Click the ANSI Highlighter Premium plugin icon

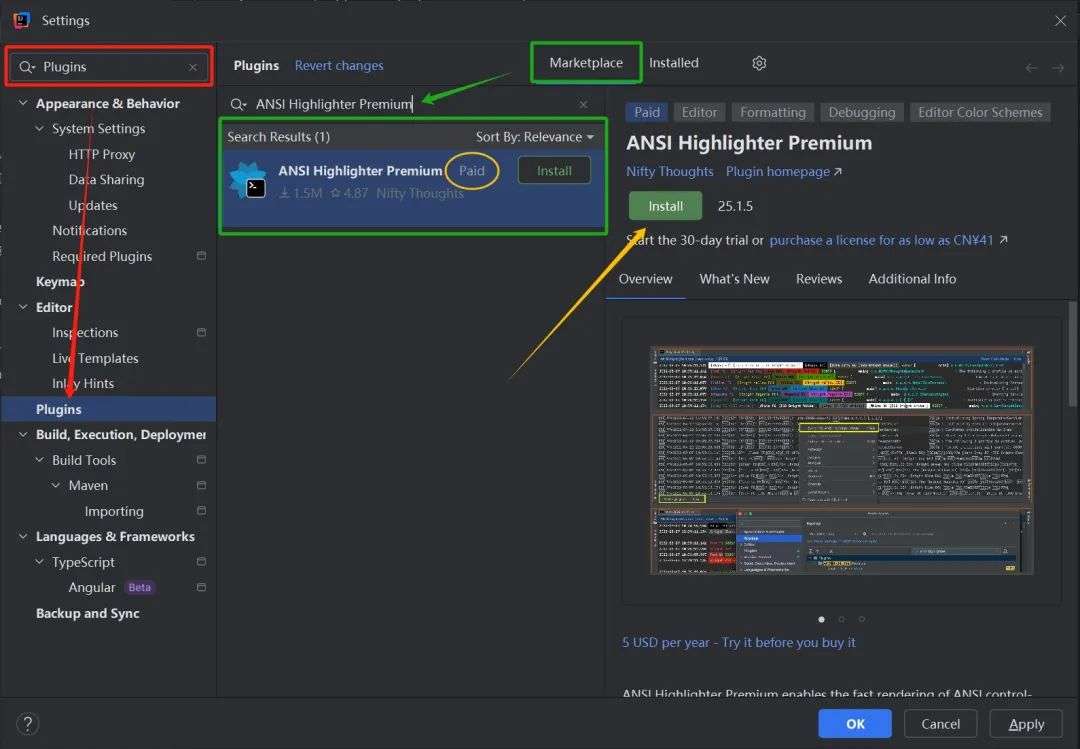coord(249,181)
